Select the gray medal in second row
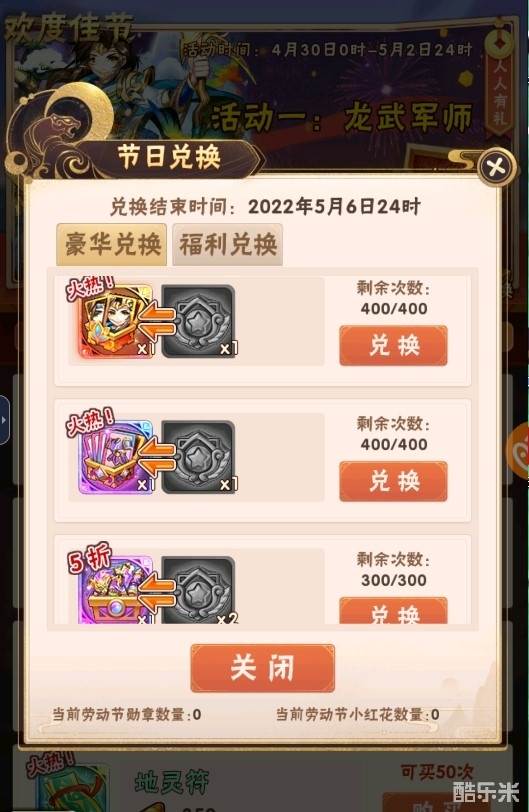The image size is (529, 812). (x=199, y=457)
